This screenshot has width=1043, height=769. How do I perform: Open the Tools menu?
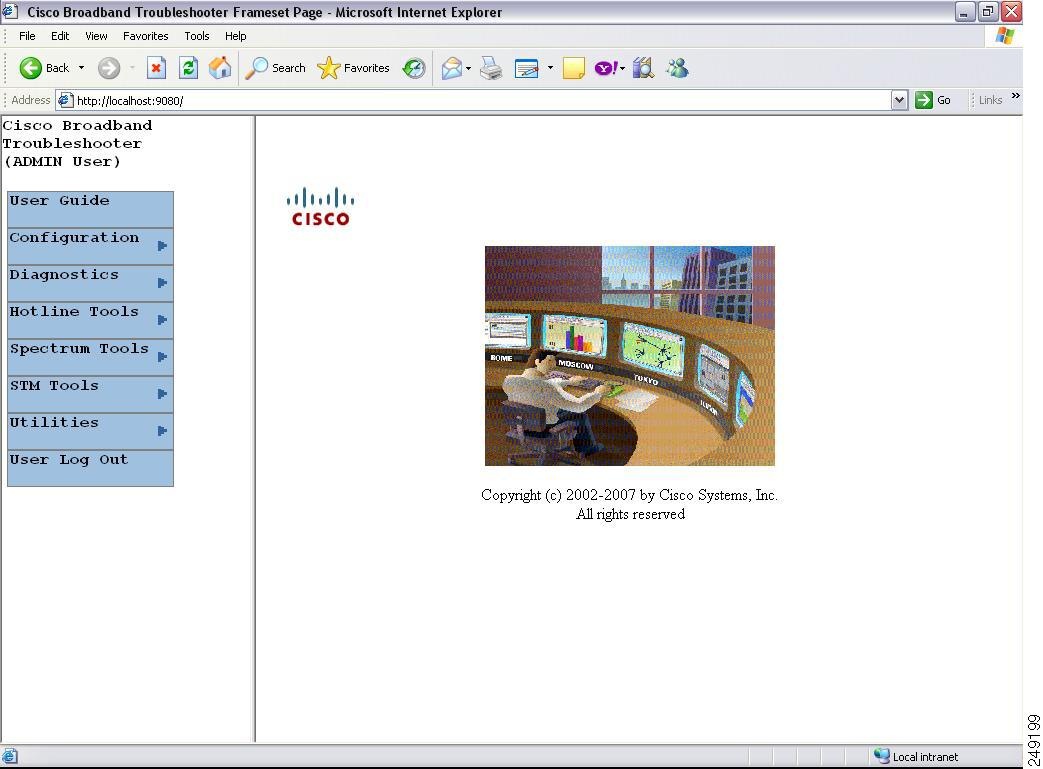[x=197, y=36]
